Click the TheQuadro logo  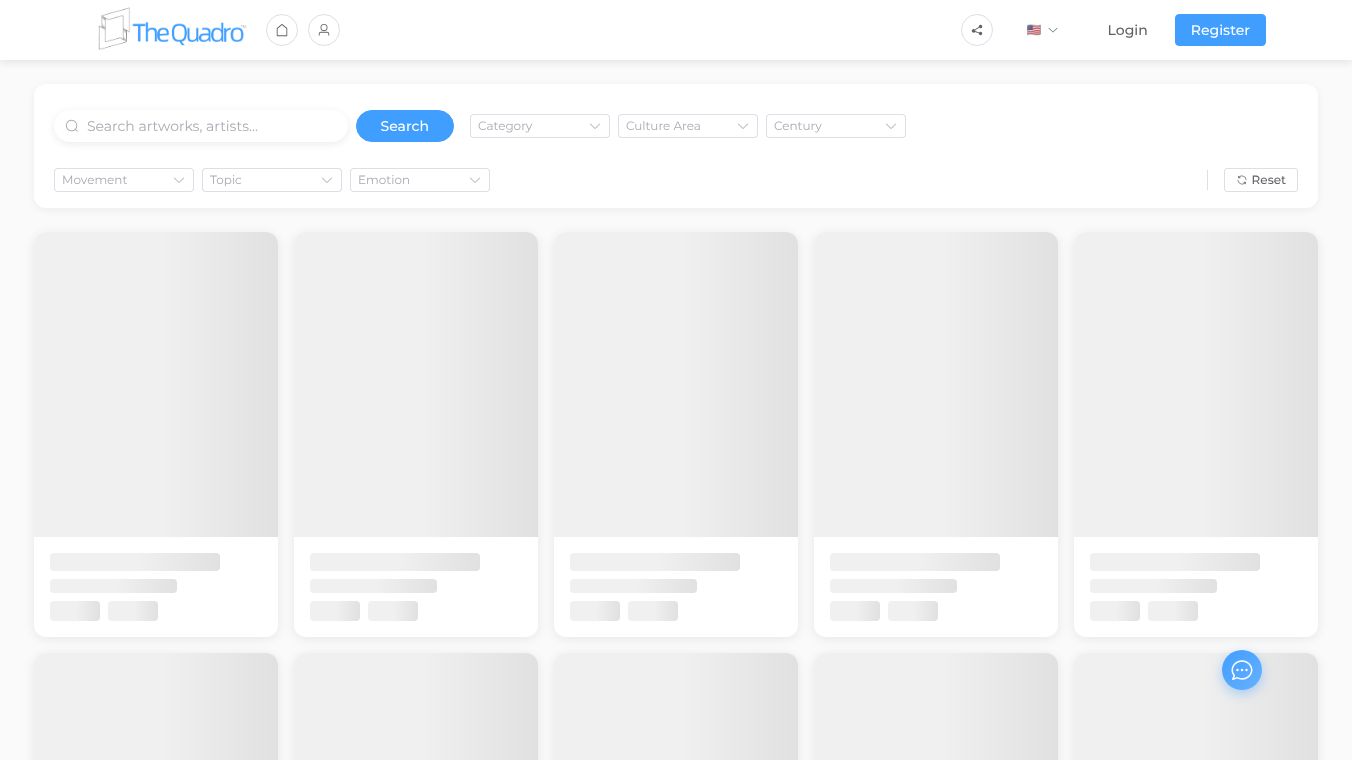pos(172,30)
